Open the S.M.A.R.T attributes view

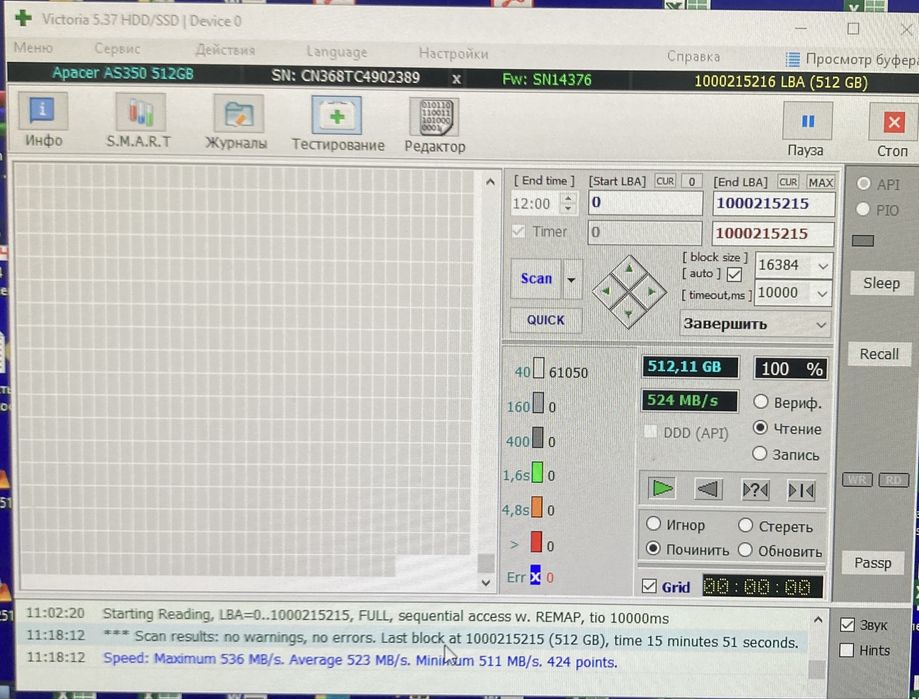pos(139,121)
